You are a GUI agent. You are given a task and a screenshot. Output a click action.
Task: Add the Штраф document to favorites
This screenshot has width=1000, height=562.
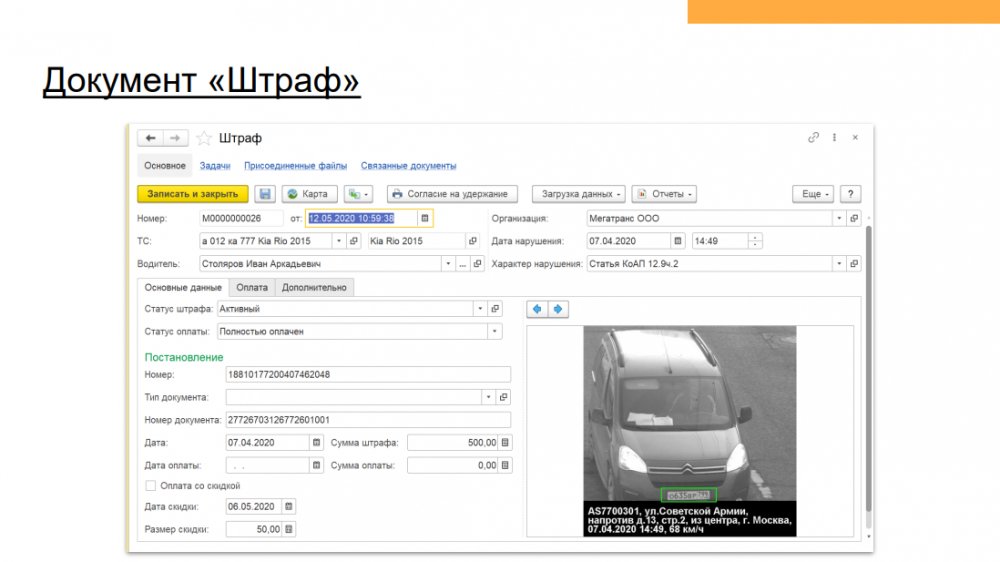(204, 138)
